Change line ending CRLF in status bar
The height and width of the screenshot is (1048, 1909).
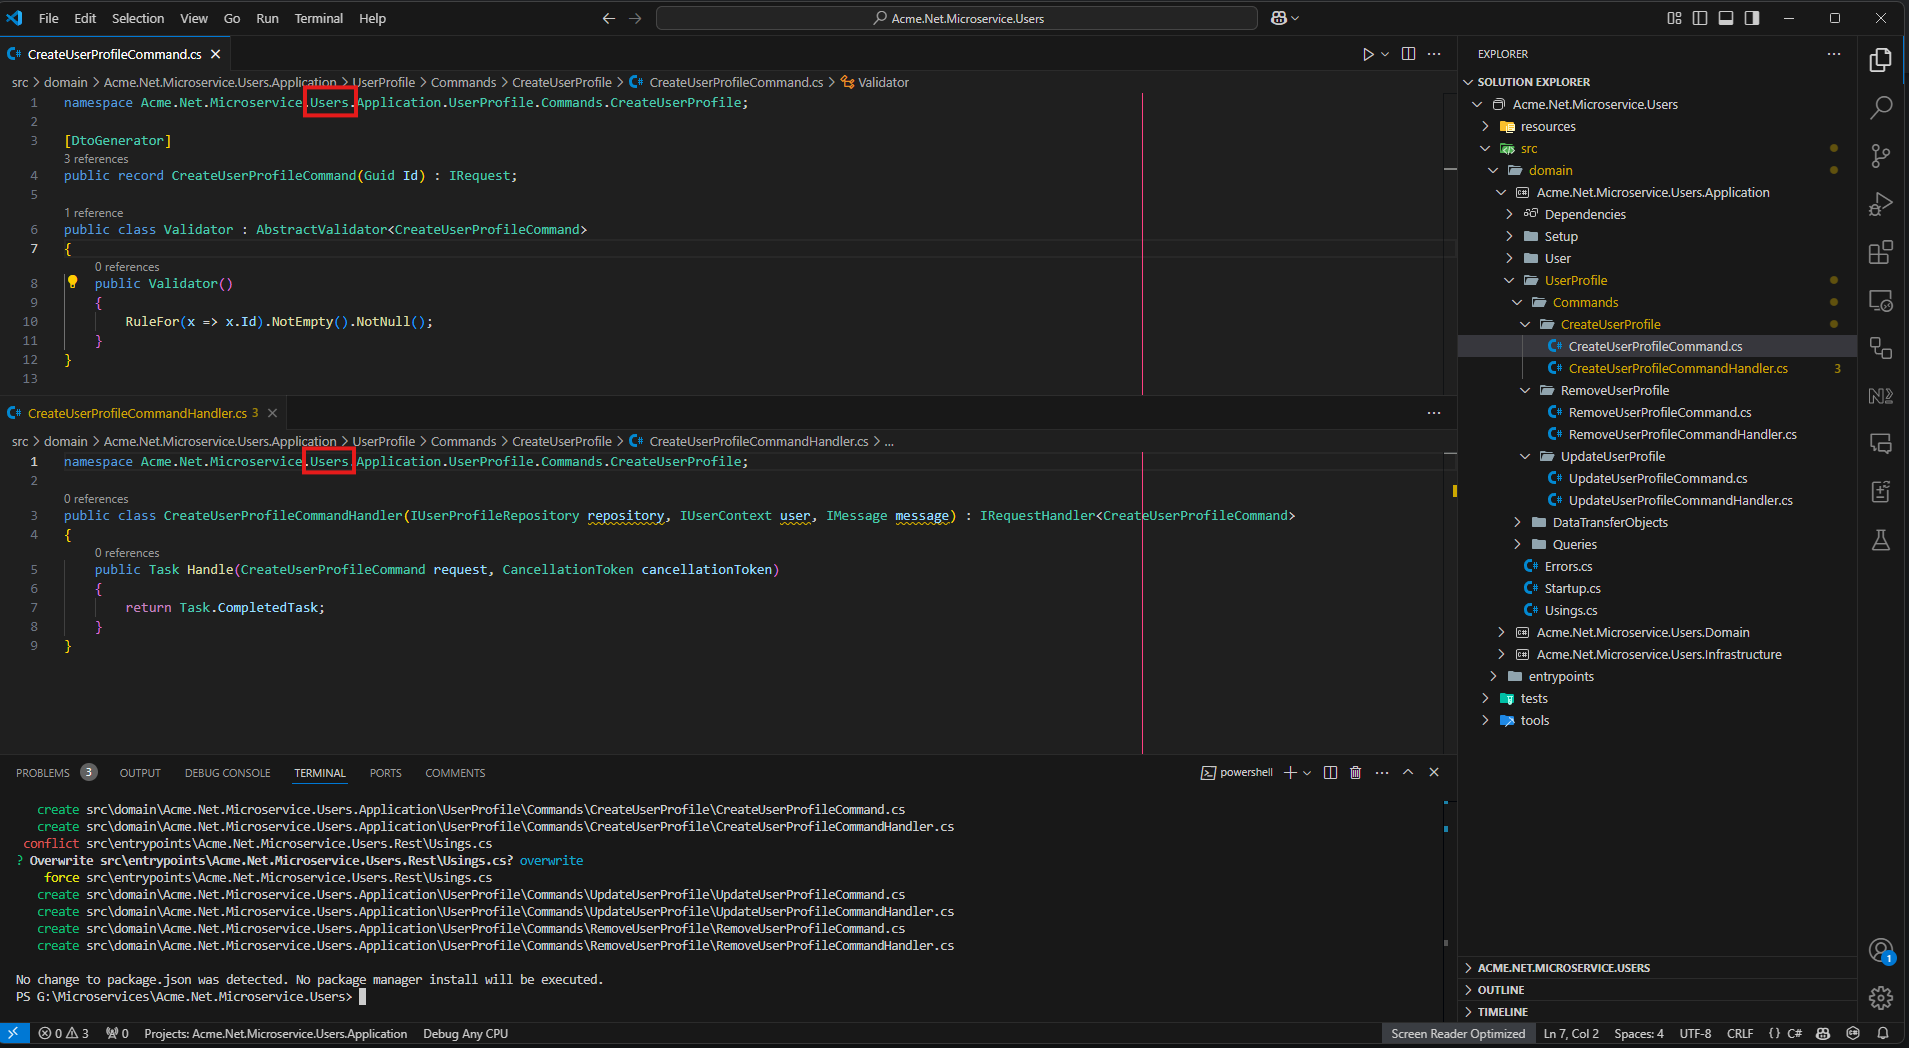click(x=1739, y=1034)
